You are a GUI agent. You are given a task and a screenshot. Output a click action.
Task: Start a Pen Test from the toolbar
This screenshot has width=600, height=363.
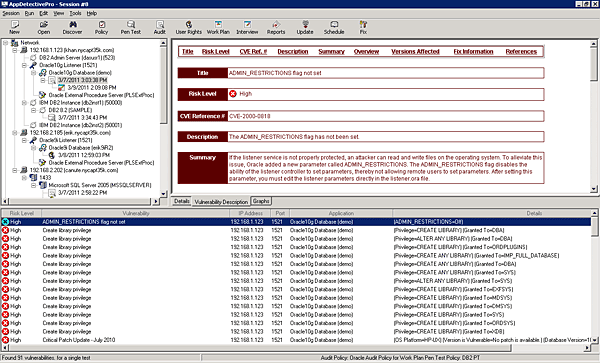point(131,24)
